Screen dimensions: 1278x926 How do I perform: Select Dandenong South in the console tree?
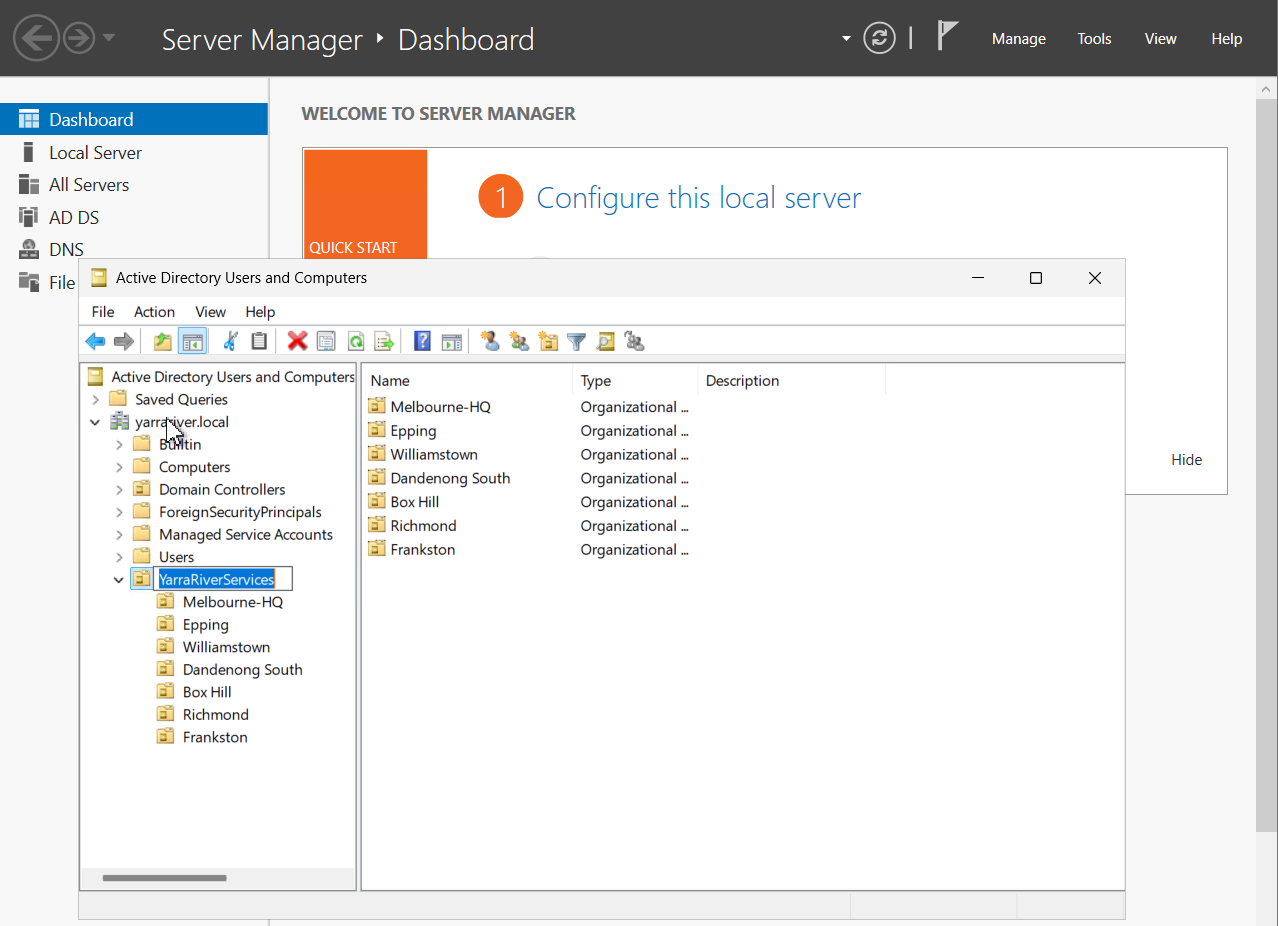(242, 670)
